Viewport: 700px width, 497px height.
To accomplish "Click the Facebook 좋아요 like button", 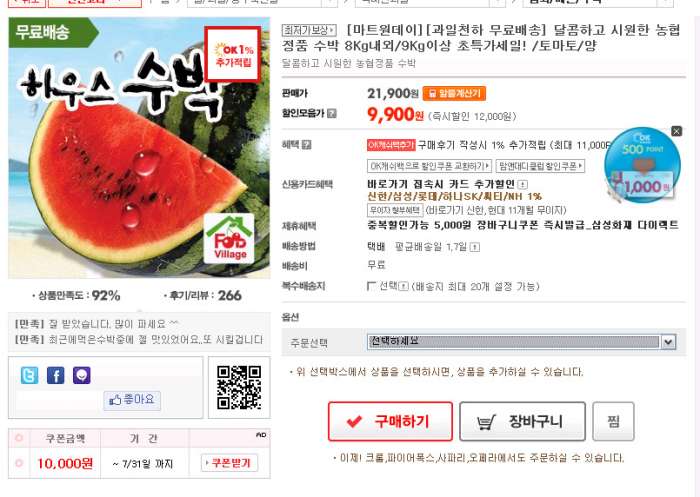I will pyautogui.click(x=132, y=400).
